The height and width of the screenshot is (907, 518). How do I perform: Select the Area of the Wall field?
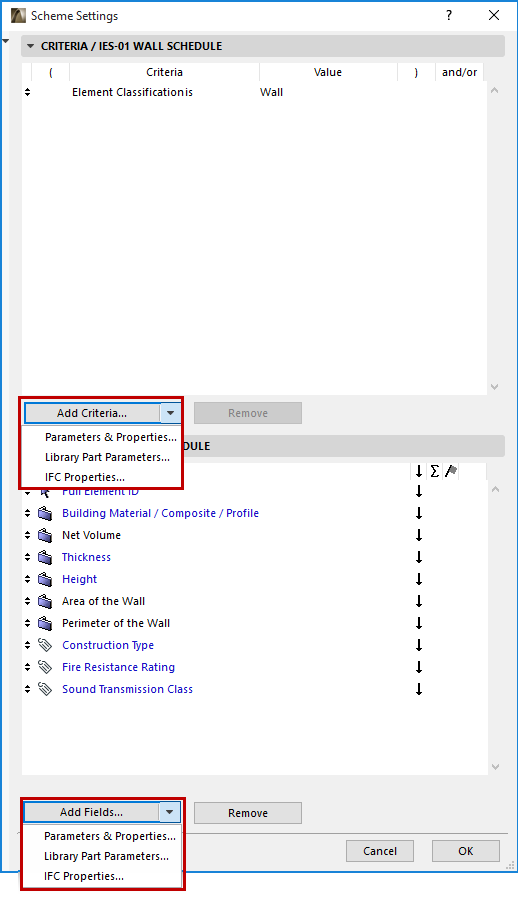click(103, 601)
